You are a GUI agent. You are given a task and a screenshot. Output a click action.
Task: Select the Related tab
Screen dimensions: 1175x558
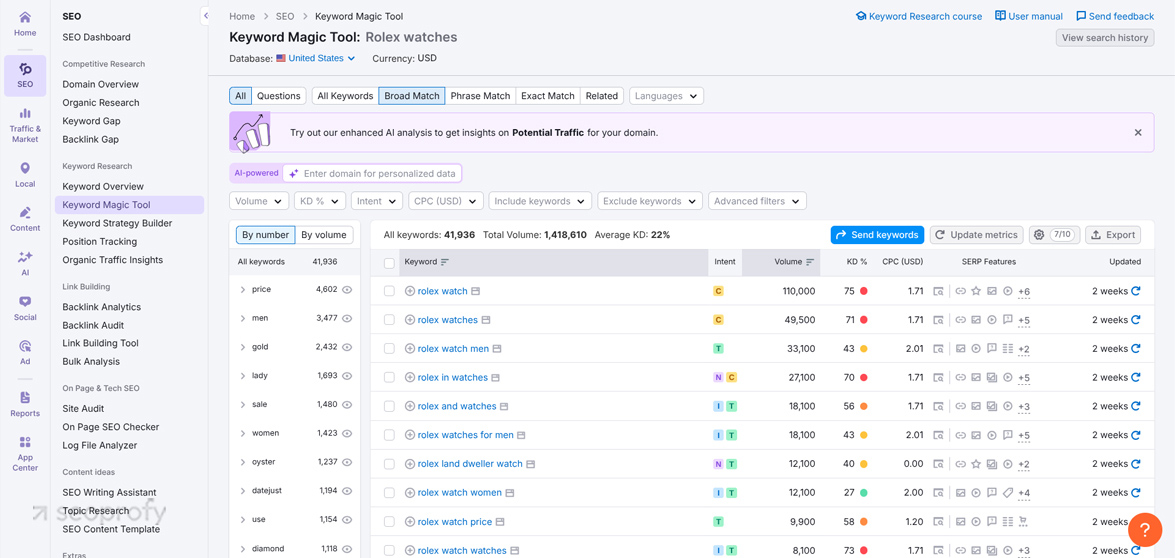(x=602, y=96)
